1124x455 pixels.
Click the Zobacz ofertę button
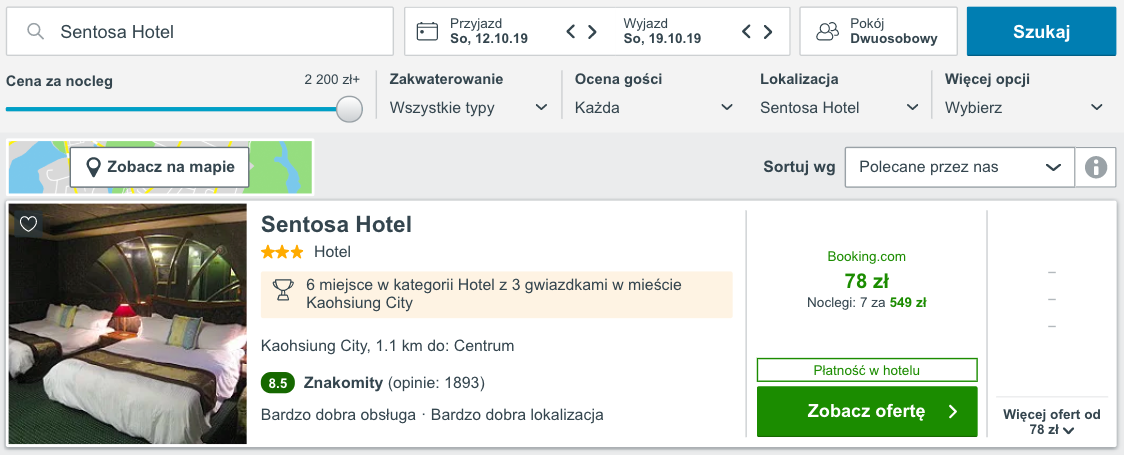click(x=866, y=411)
